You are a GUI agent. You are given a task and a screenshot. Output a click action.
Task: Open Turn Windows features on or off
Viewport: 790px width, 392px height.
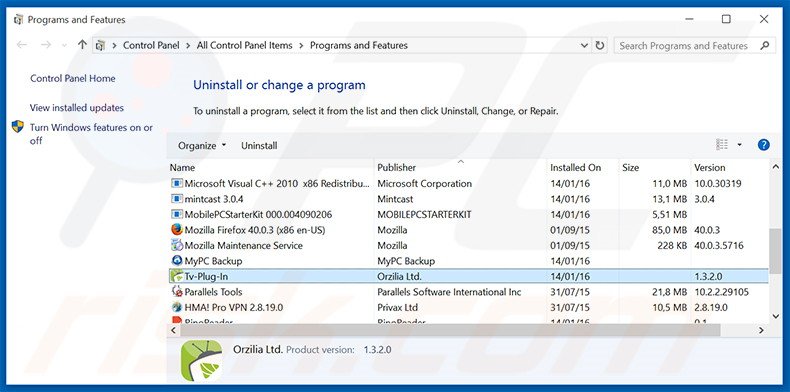(91, 134)
